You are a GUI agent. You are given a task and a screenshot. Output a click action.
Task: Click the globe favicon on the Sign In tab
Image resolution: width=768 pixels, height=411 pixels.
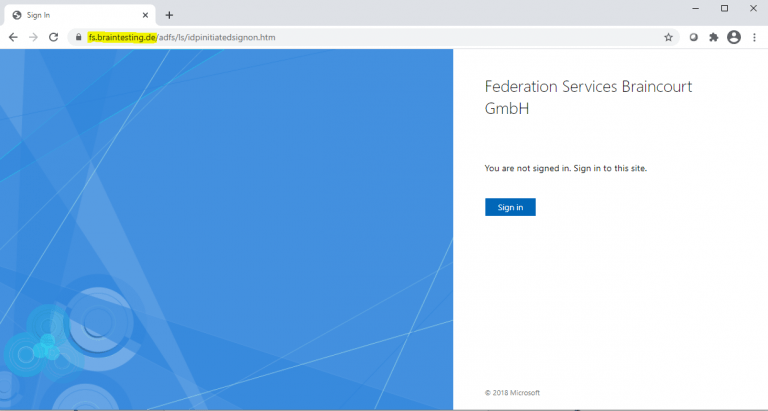click(x=17, y=15)
